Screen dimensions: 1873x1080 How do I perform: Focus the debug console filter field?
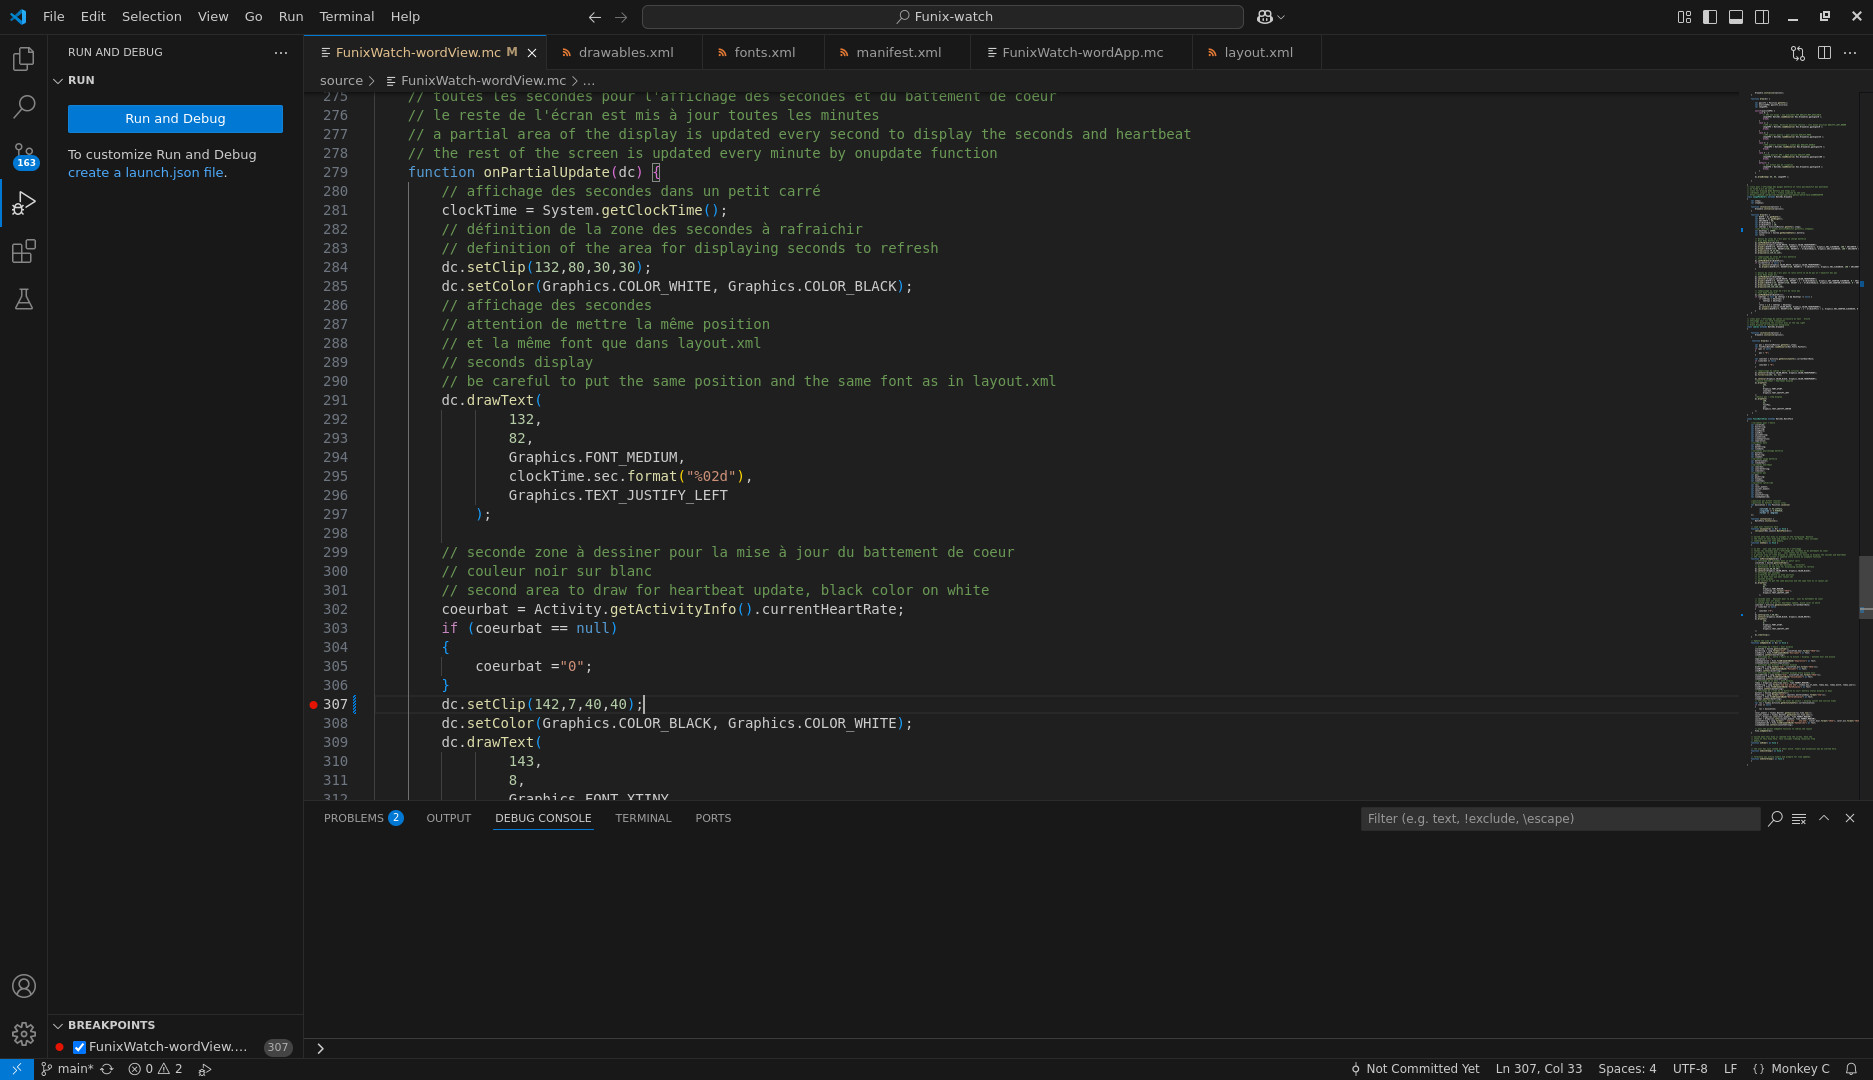coord(1559,819)
